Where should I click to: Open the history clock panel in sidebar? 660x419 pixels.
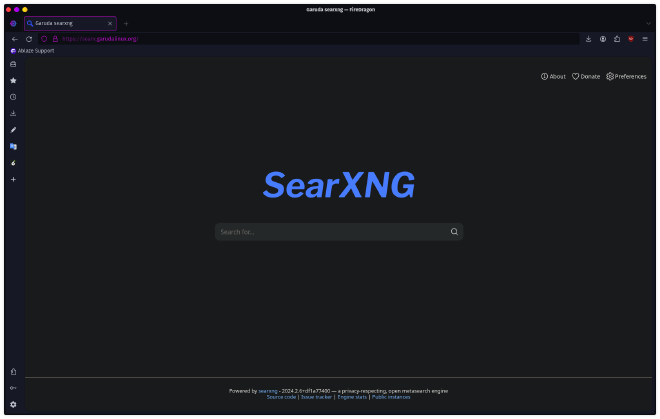(13, 97)
